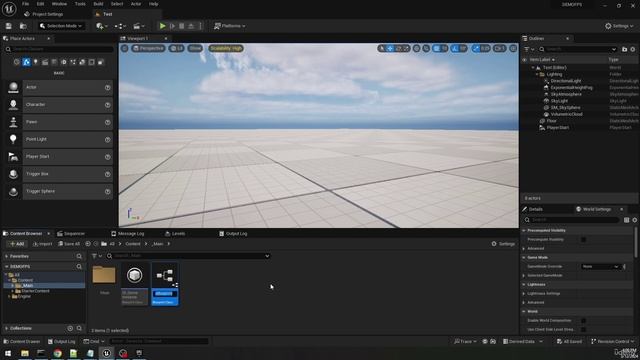Toggle the Outliner visibility eye column header
The height and width of the screenshot is (360, 640).
click(524, 60)
